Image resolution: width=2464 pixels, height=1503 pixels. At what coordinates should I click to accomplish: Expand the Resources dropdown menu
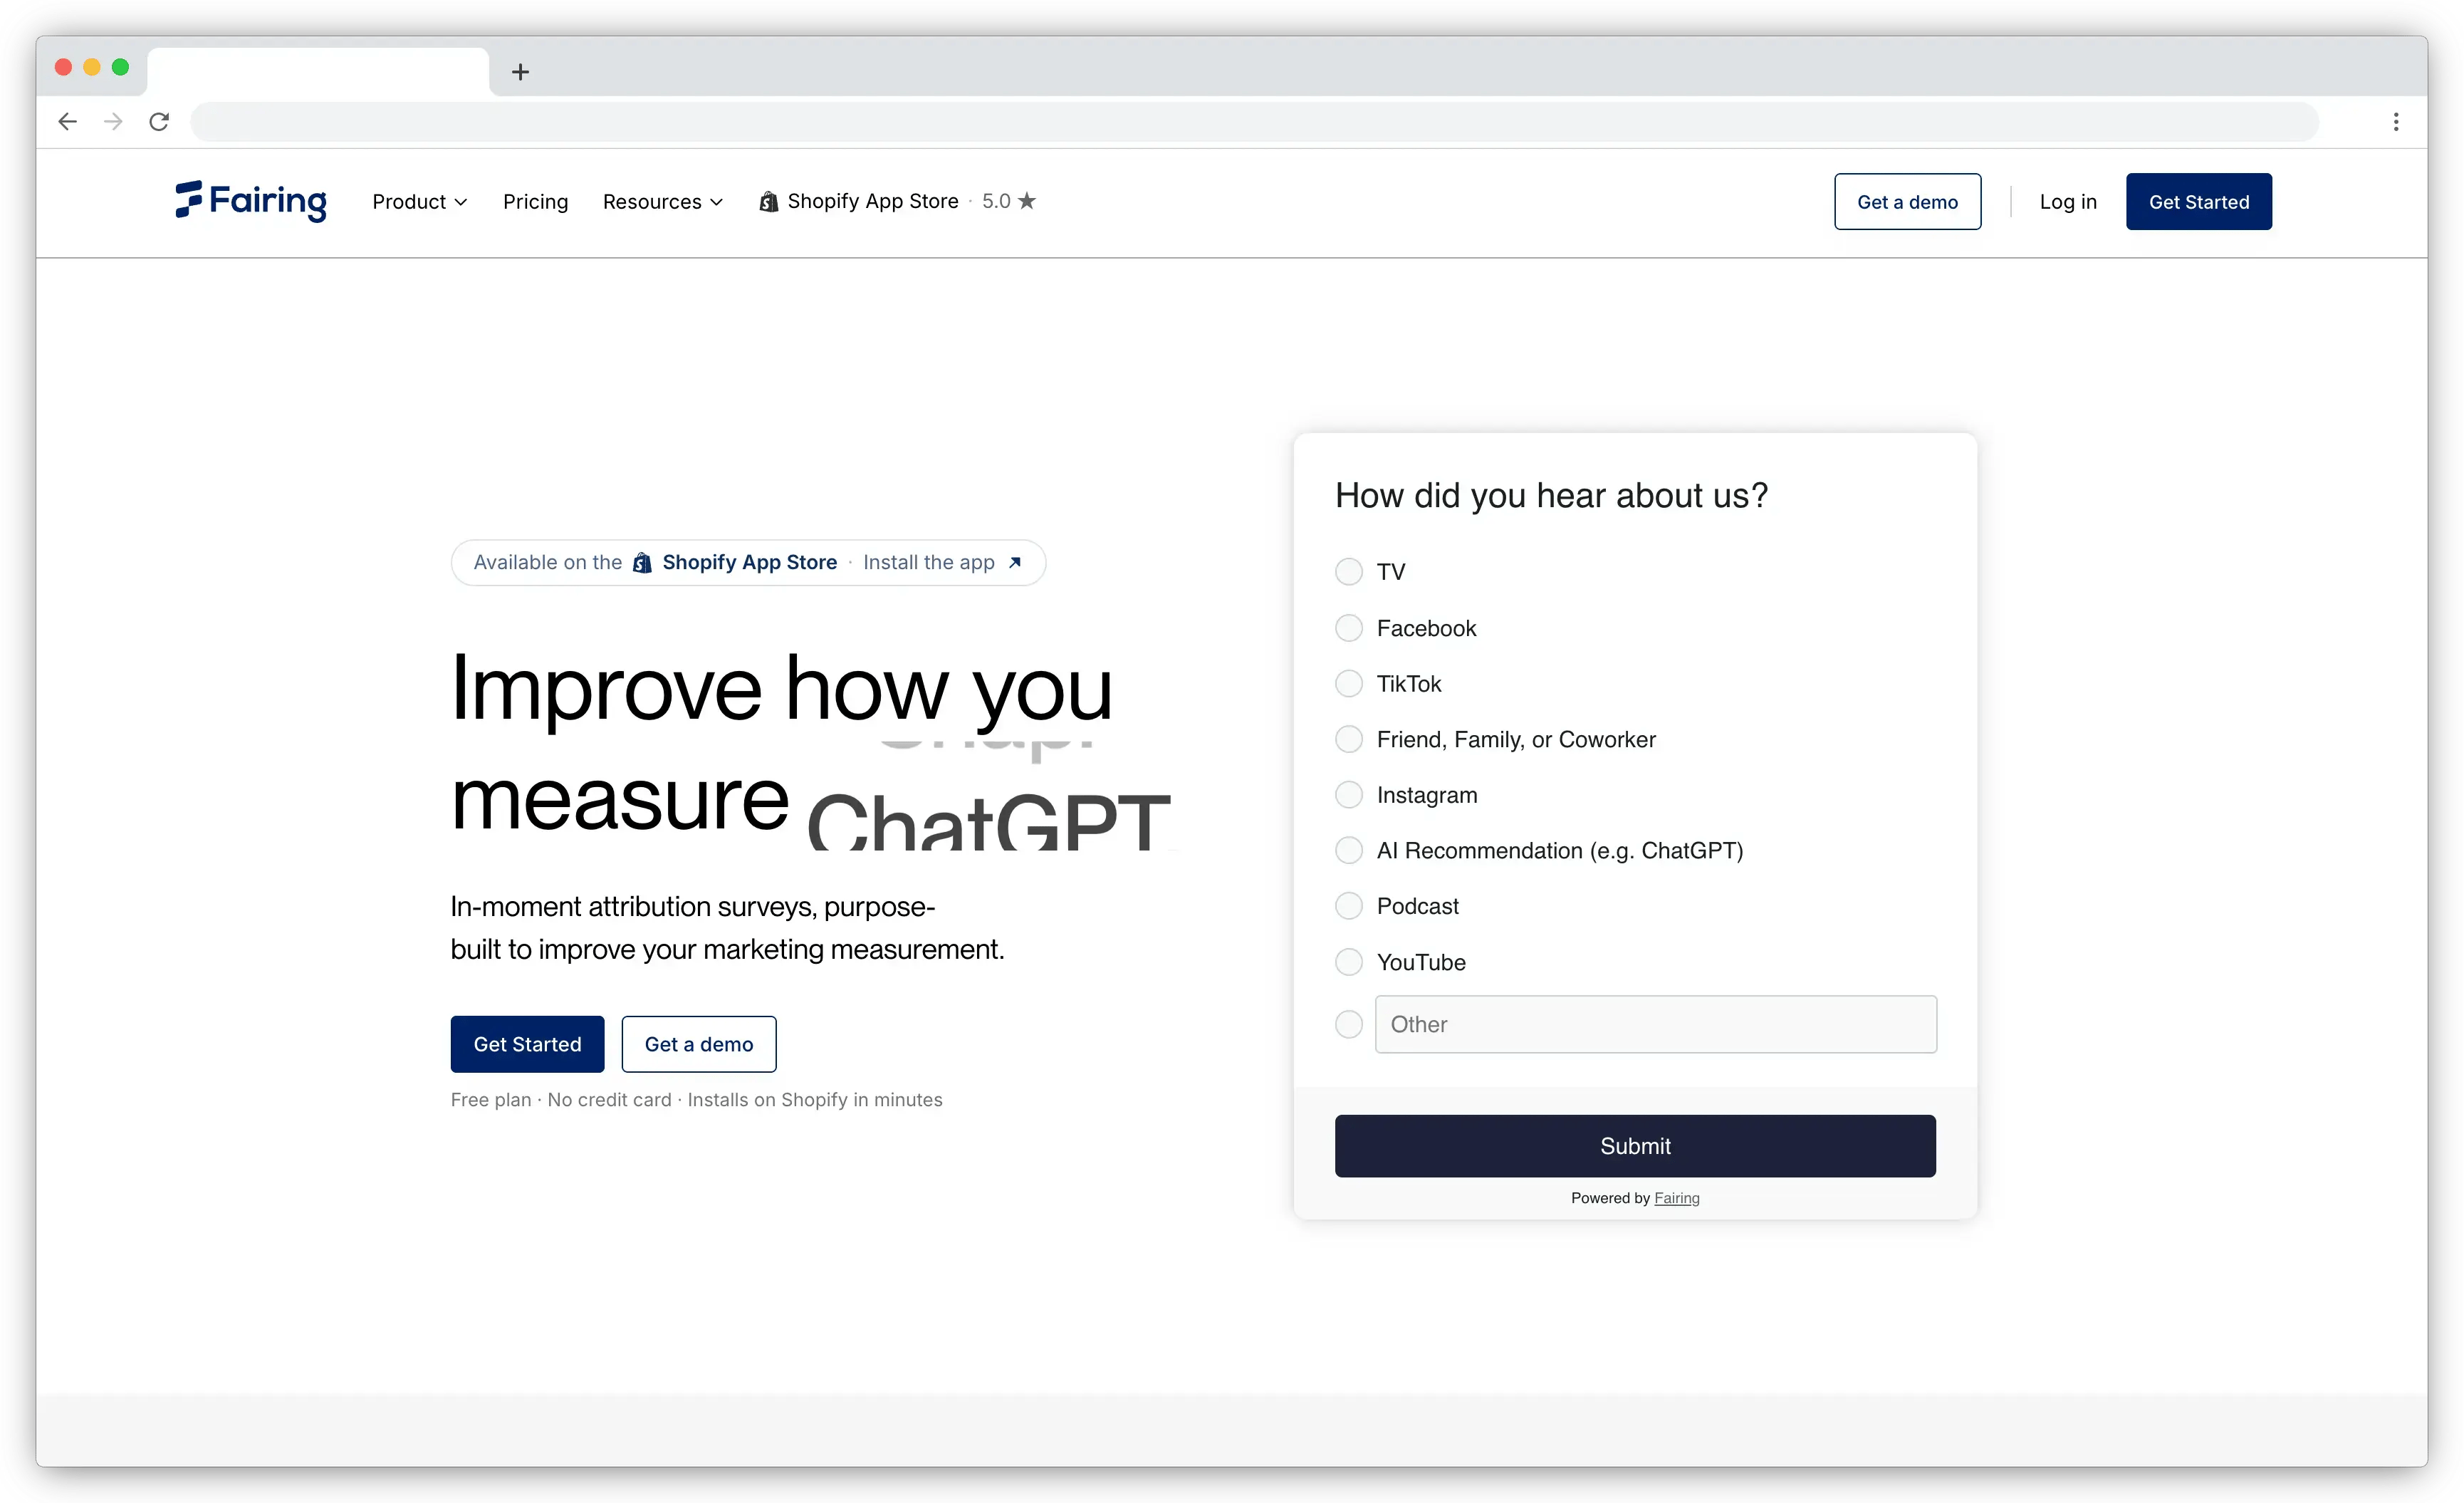pos(662,202)
